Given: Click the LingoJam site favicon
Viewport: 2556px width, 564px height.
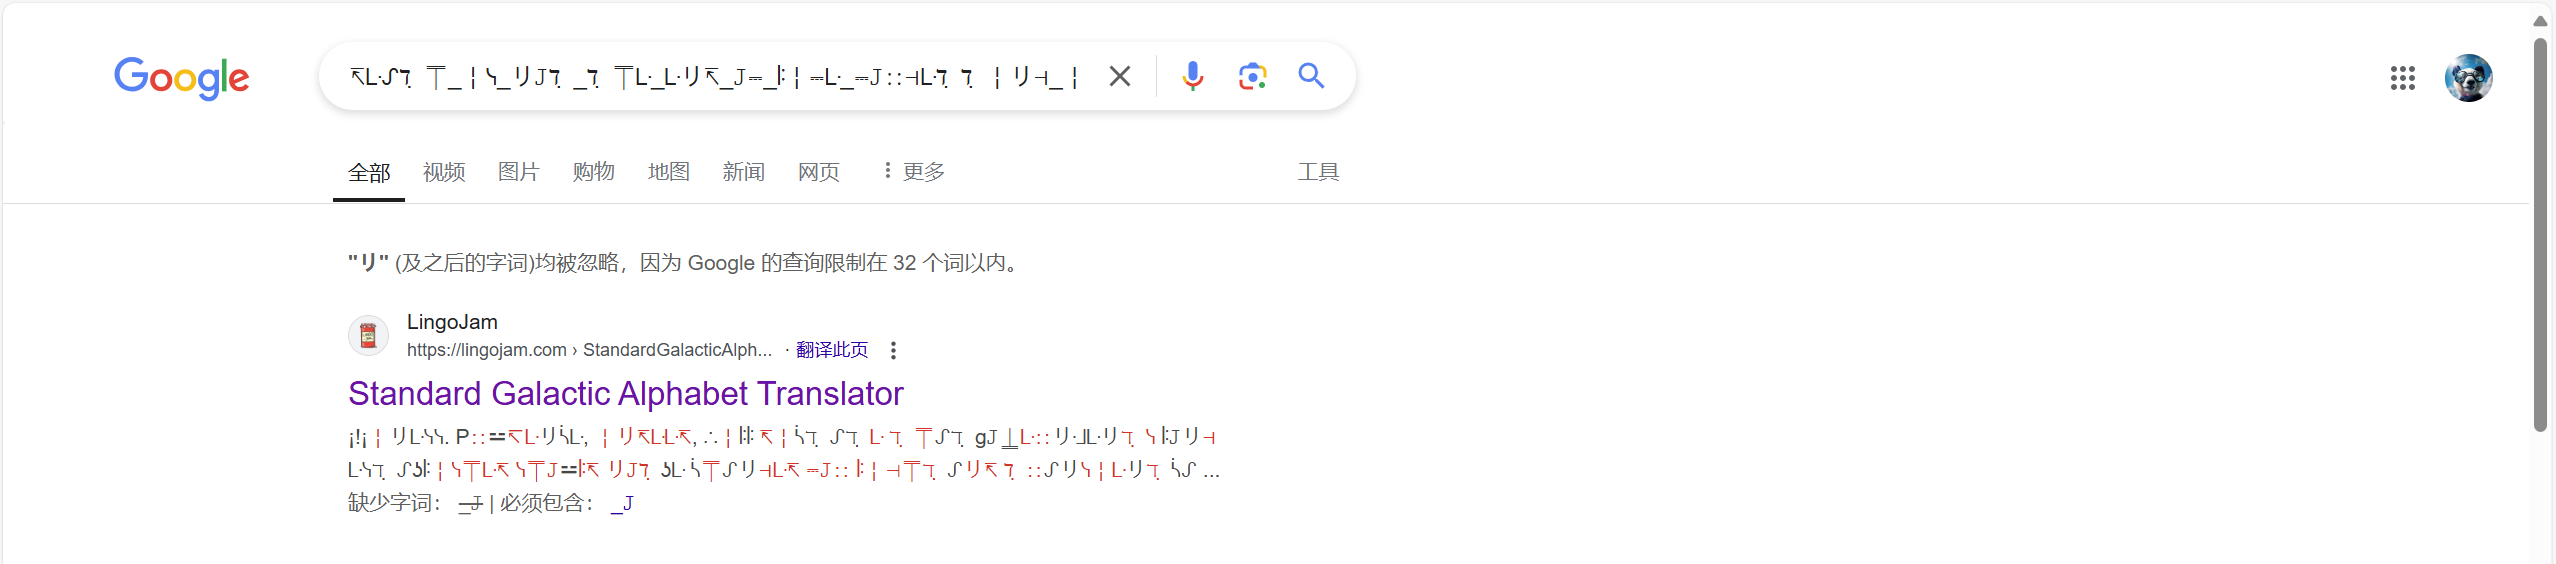Looking at the screenshot, I should tap(368, 335).
